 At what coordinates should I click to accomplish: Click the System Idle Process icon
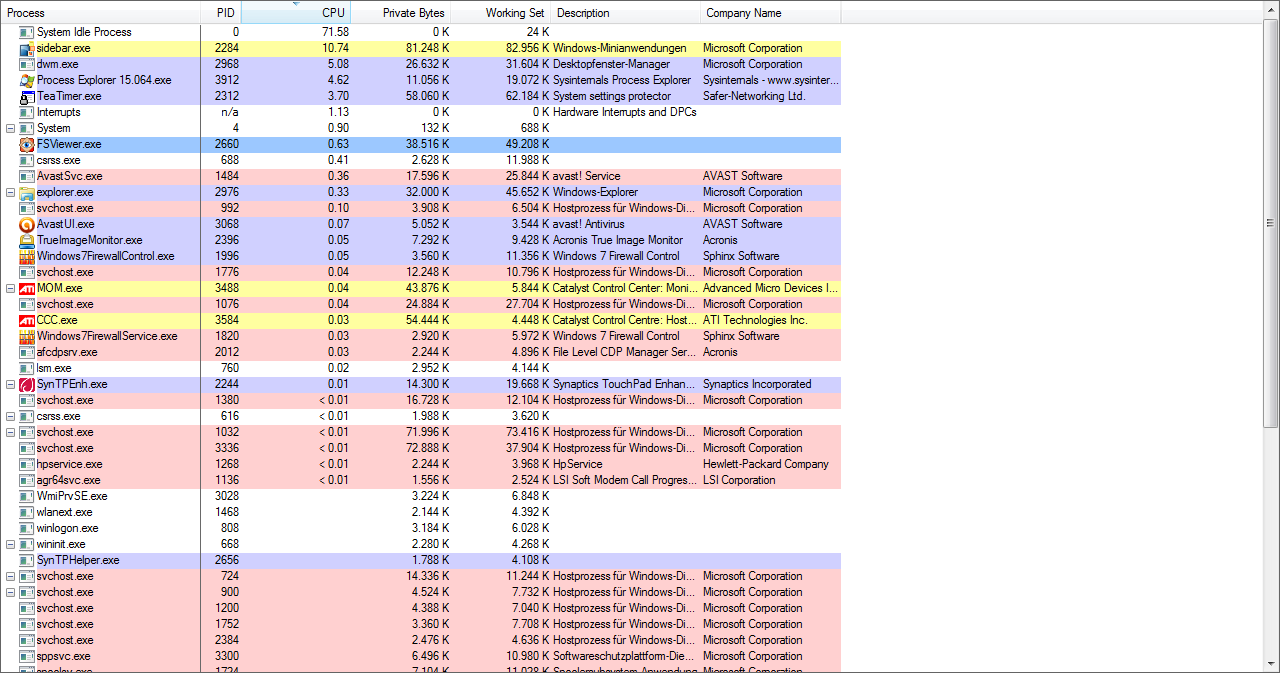(27, 32)
